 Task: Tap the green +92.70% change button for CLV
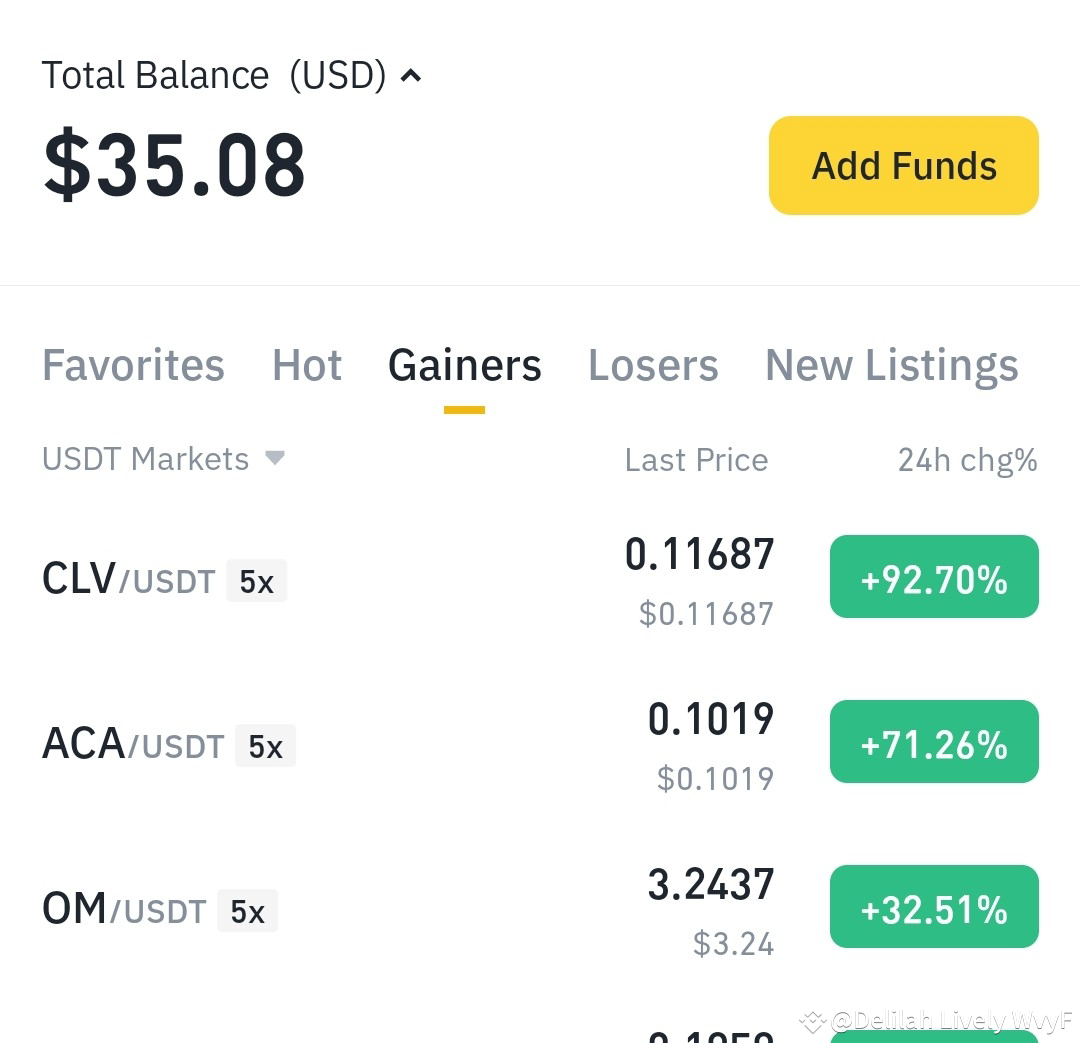click(x=933, y=576)
